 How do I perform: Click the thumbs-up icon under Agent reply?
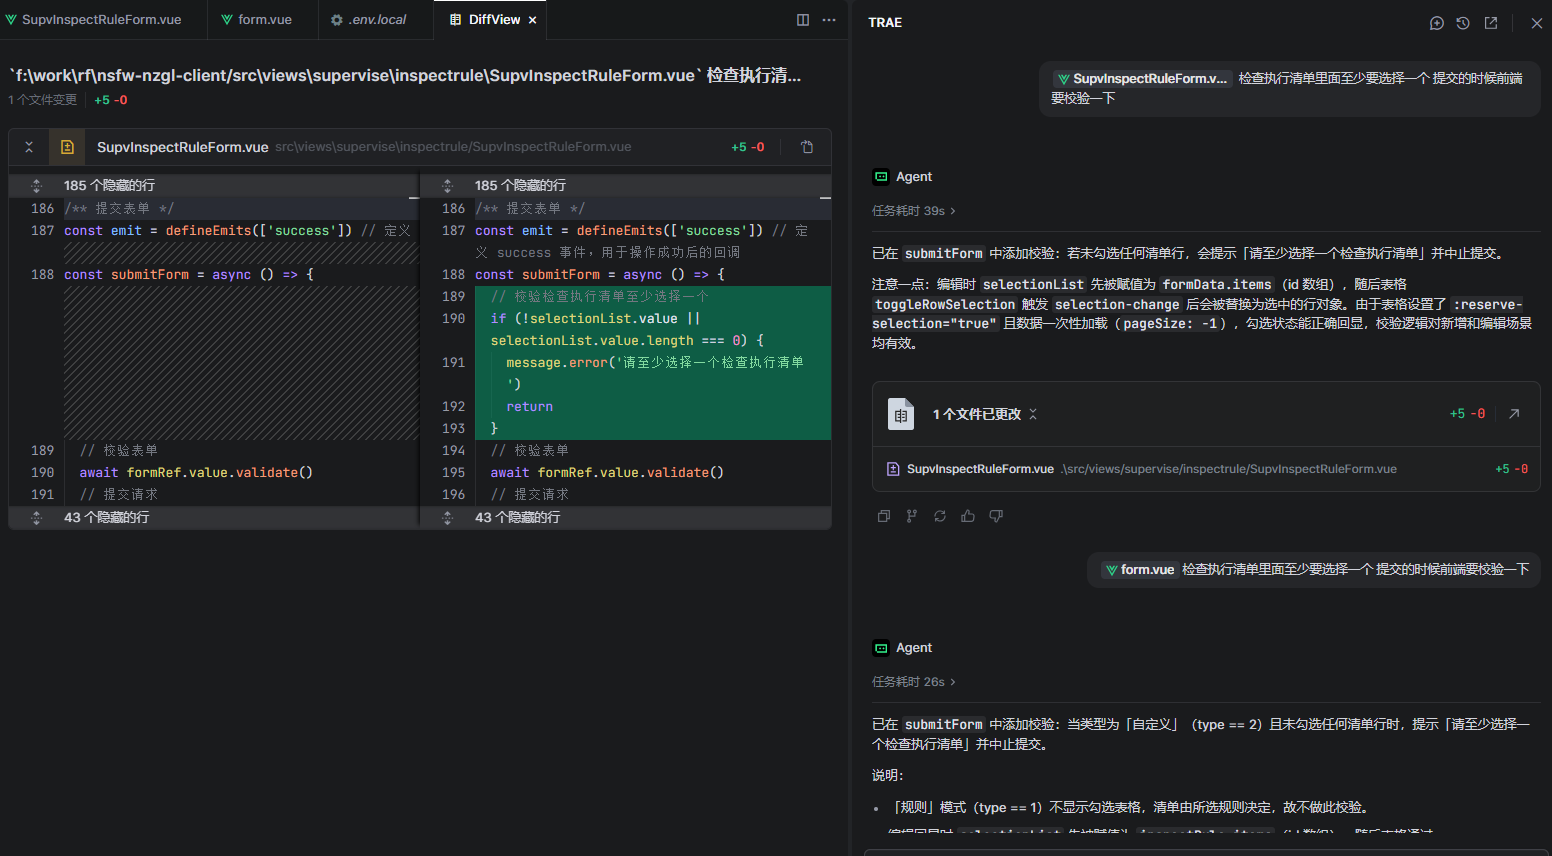(x=968, y=516)
